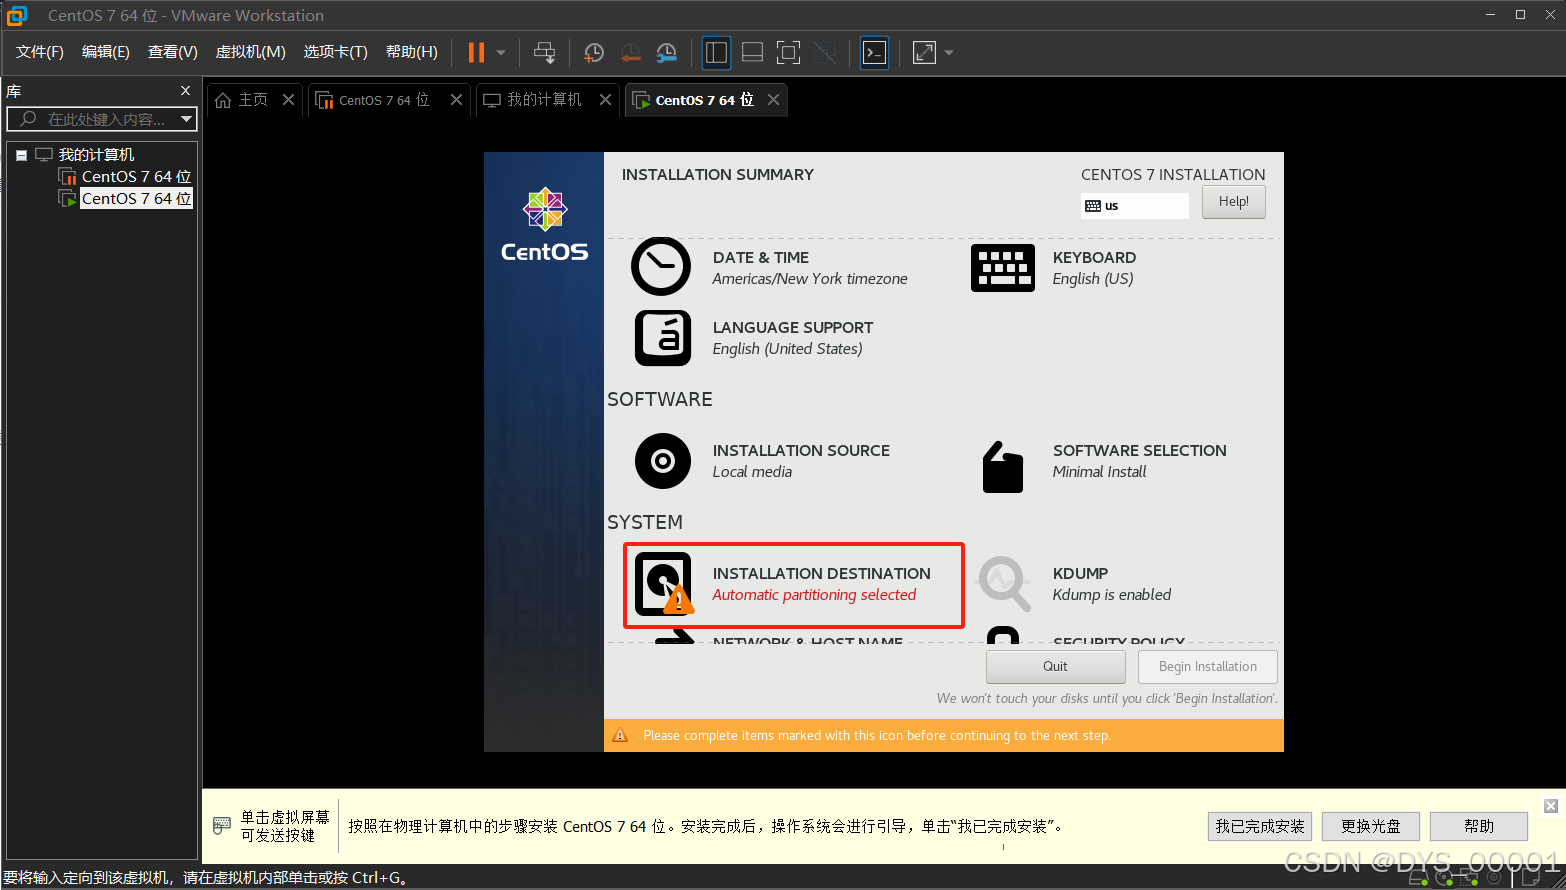Open the library search dropdown arrow
The height and width of the screenshot is (890, 1566).
[186, 119]
